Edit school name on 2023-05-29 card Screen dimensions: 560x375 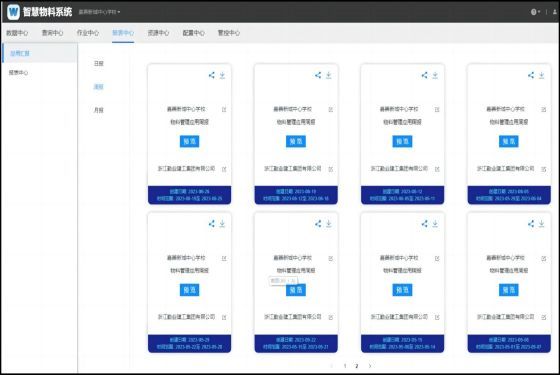[224, 258]
